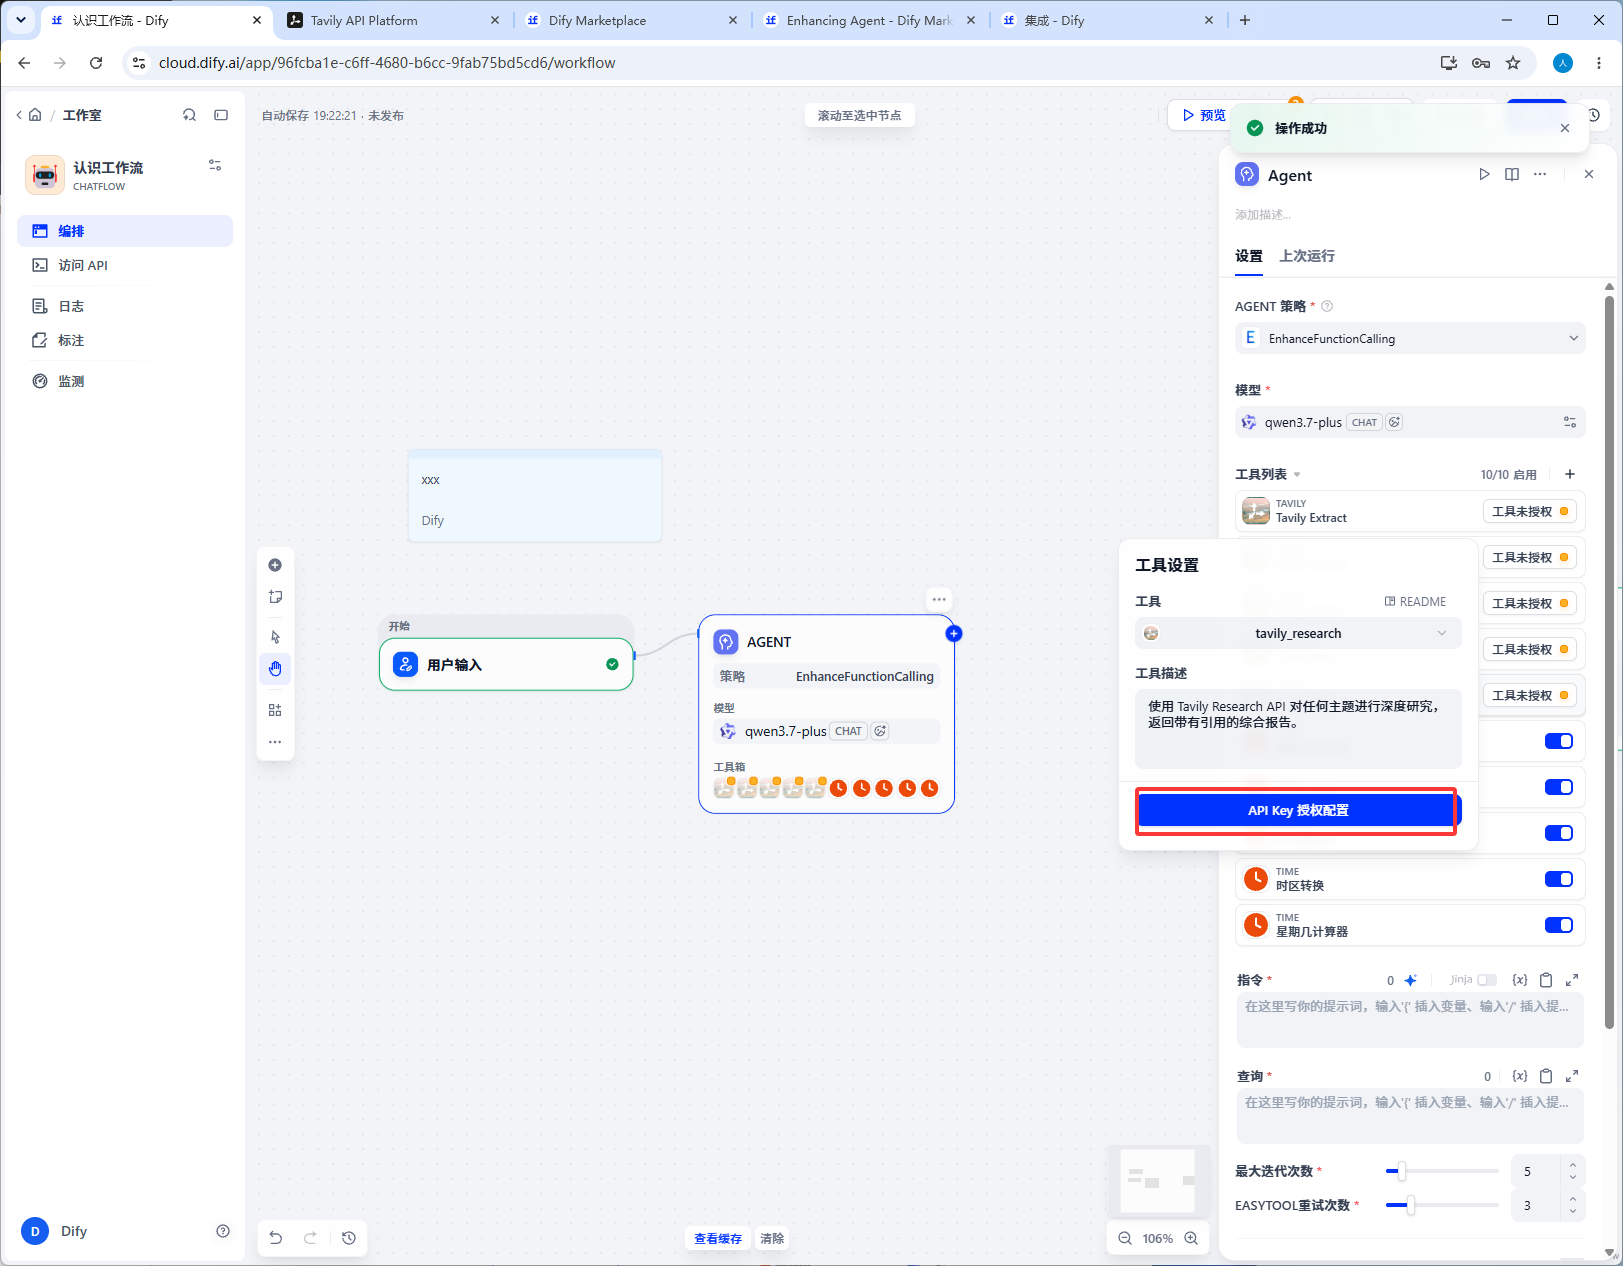Open the qwen3.7-plus model selector
Screen dimensions: 1623x1266
(x=1395, y=422)
